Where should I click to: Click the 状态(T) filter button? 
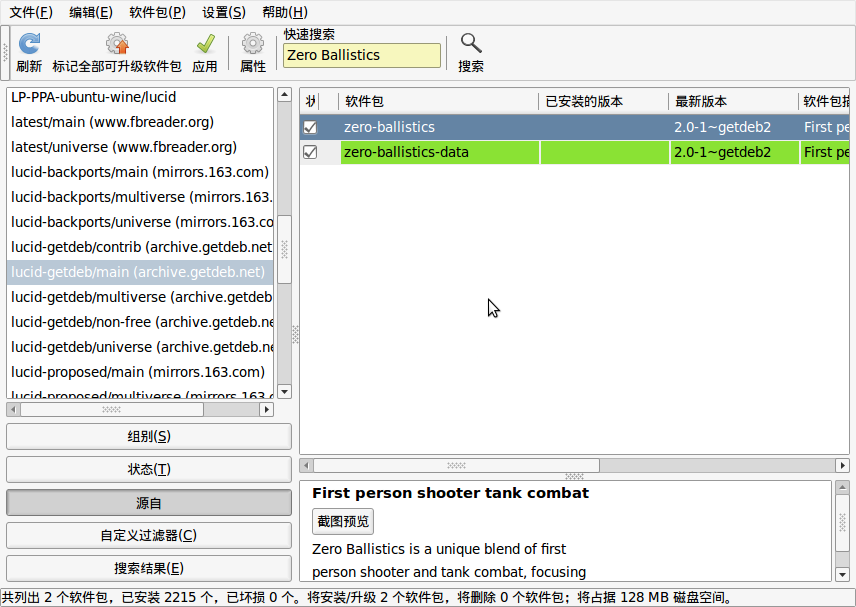point(149,469)
